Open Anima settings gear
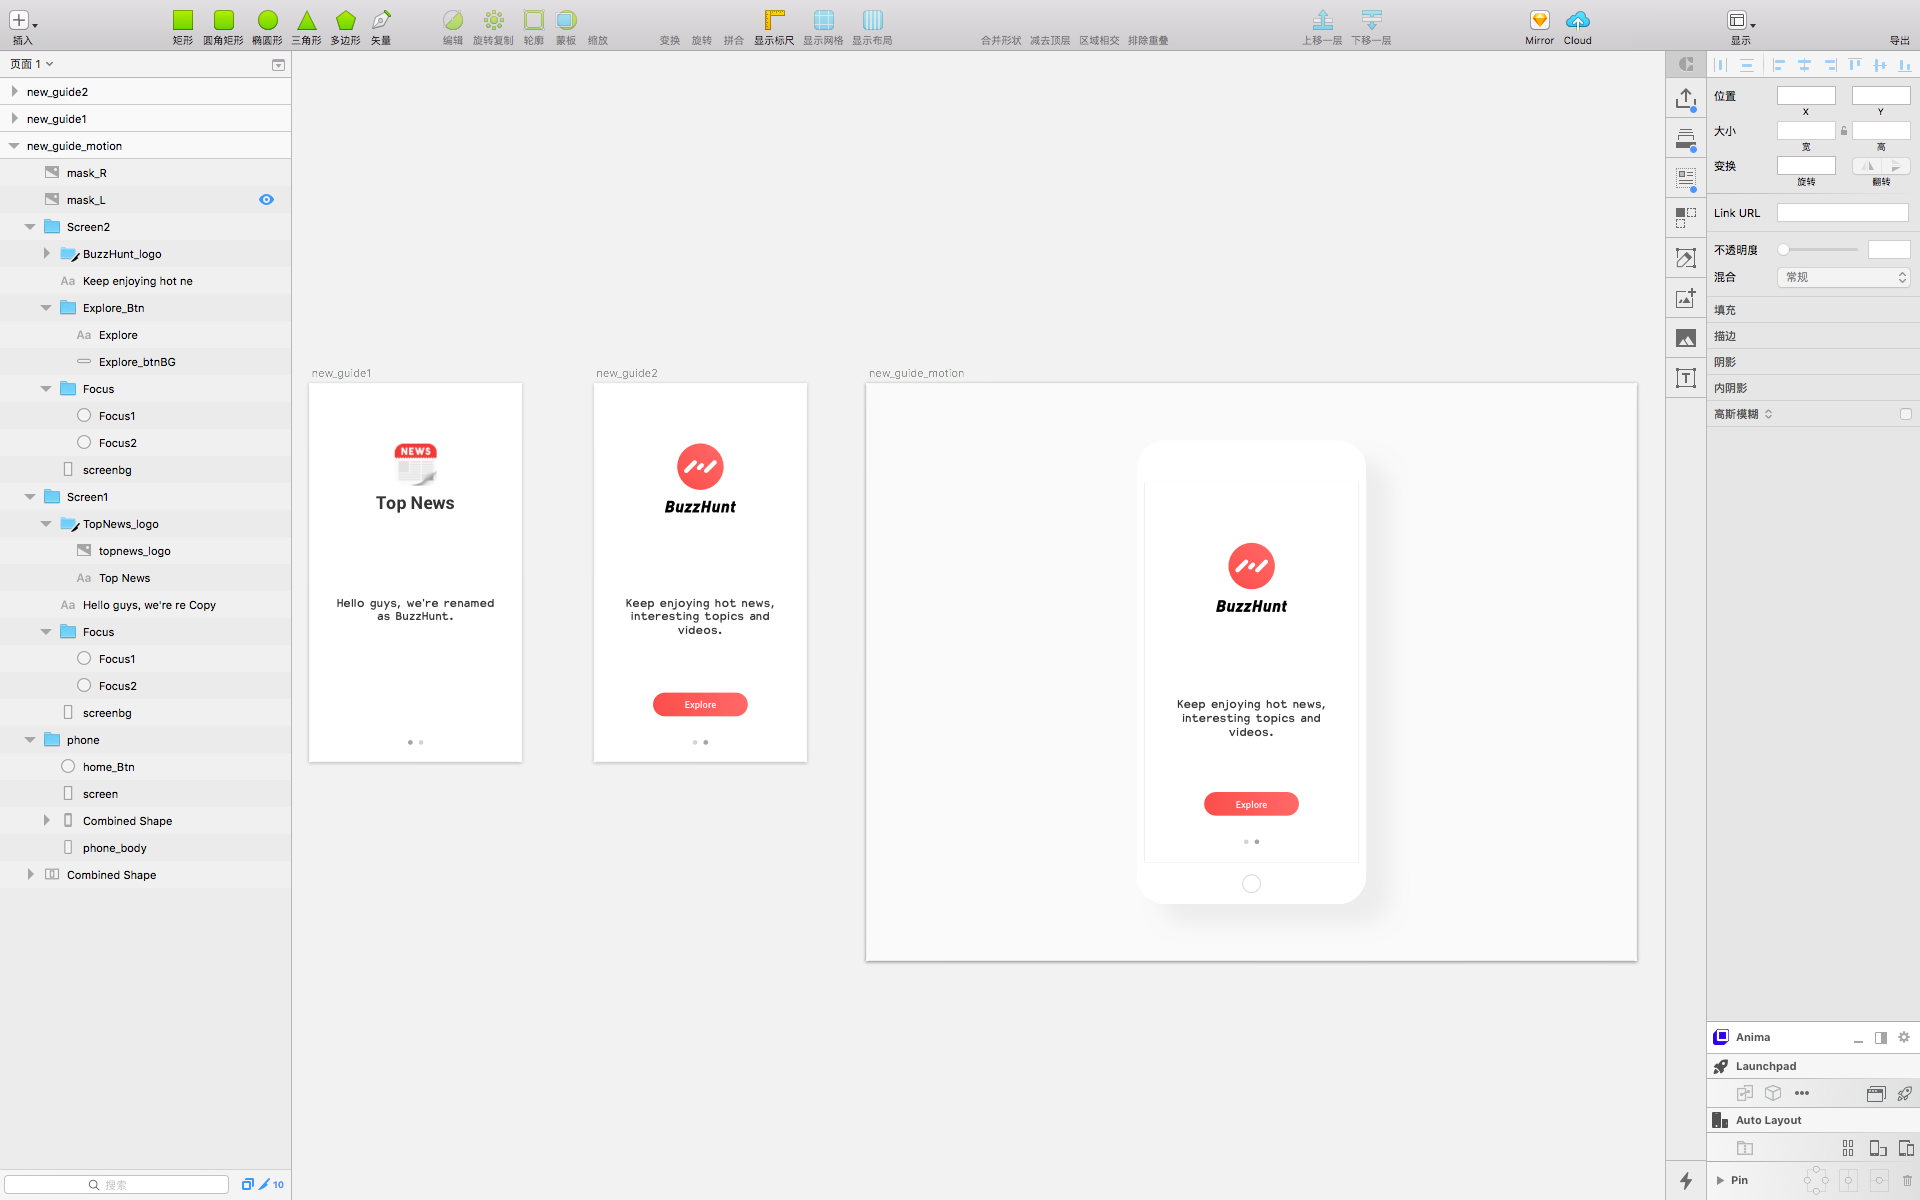Image resolution: width=1920 pixels, height=1200 pixels. pos(1904,1037)
